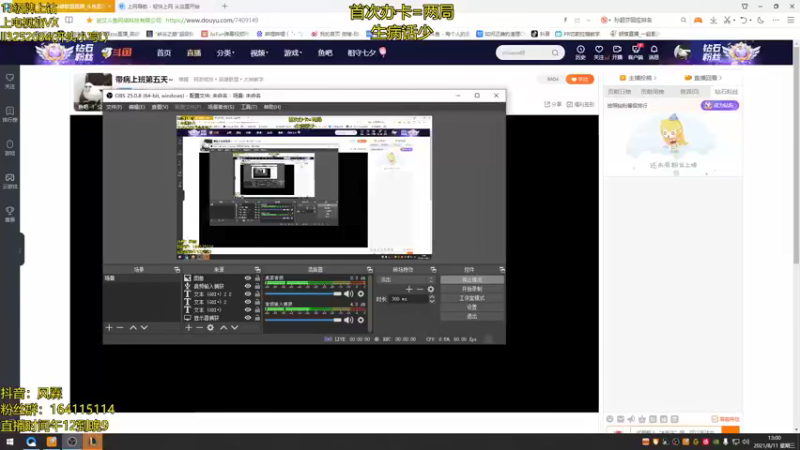Toggle visibility of the display capture source
Screen dimensions: 800x450
click(x=248, y=317)
